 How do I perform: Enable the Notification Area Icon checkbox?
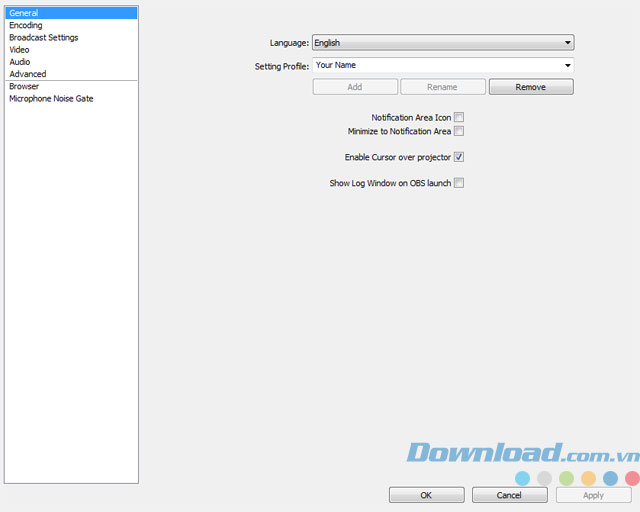coord(459,118)
